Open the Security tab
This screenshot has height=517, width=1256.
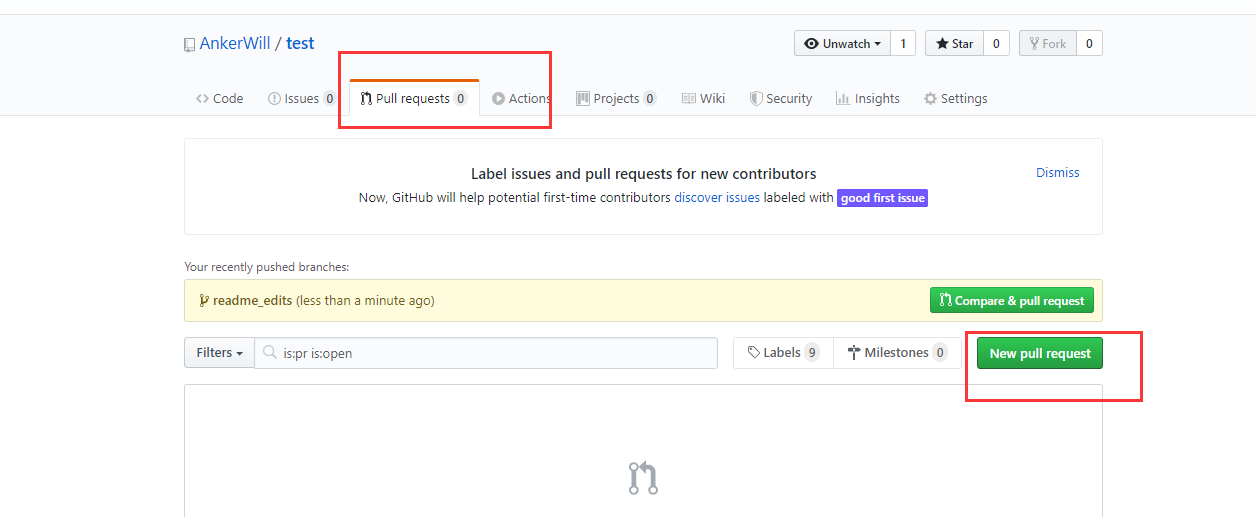coord(781,98)
